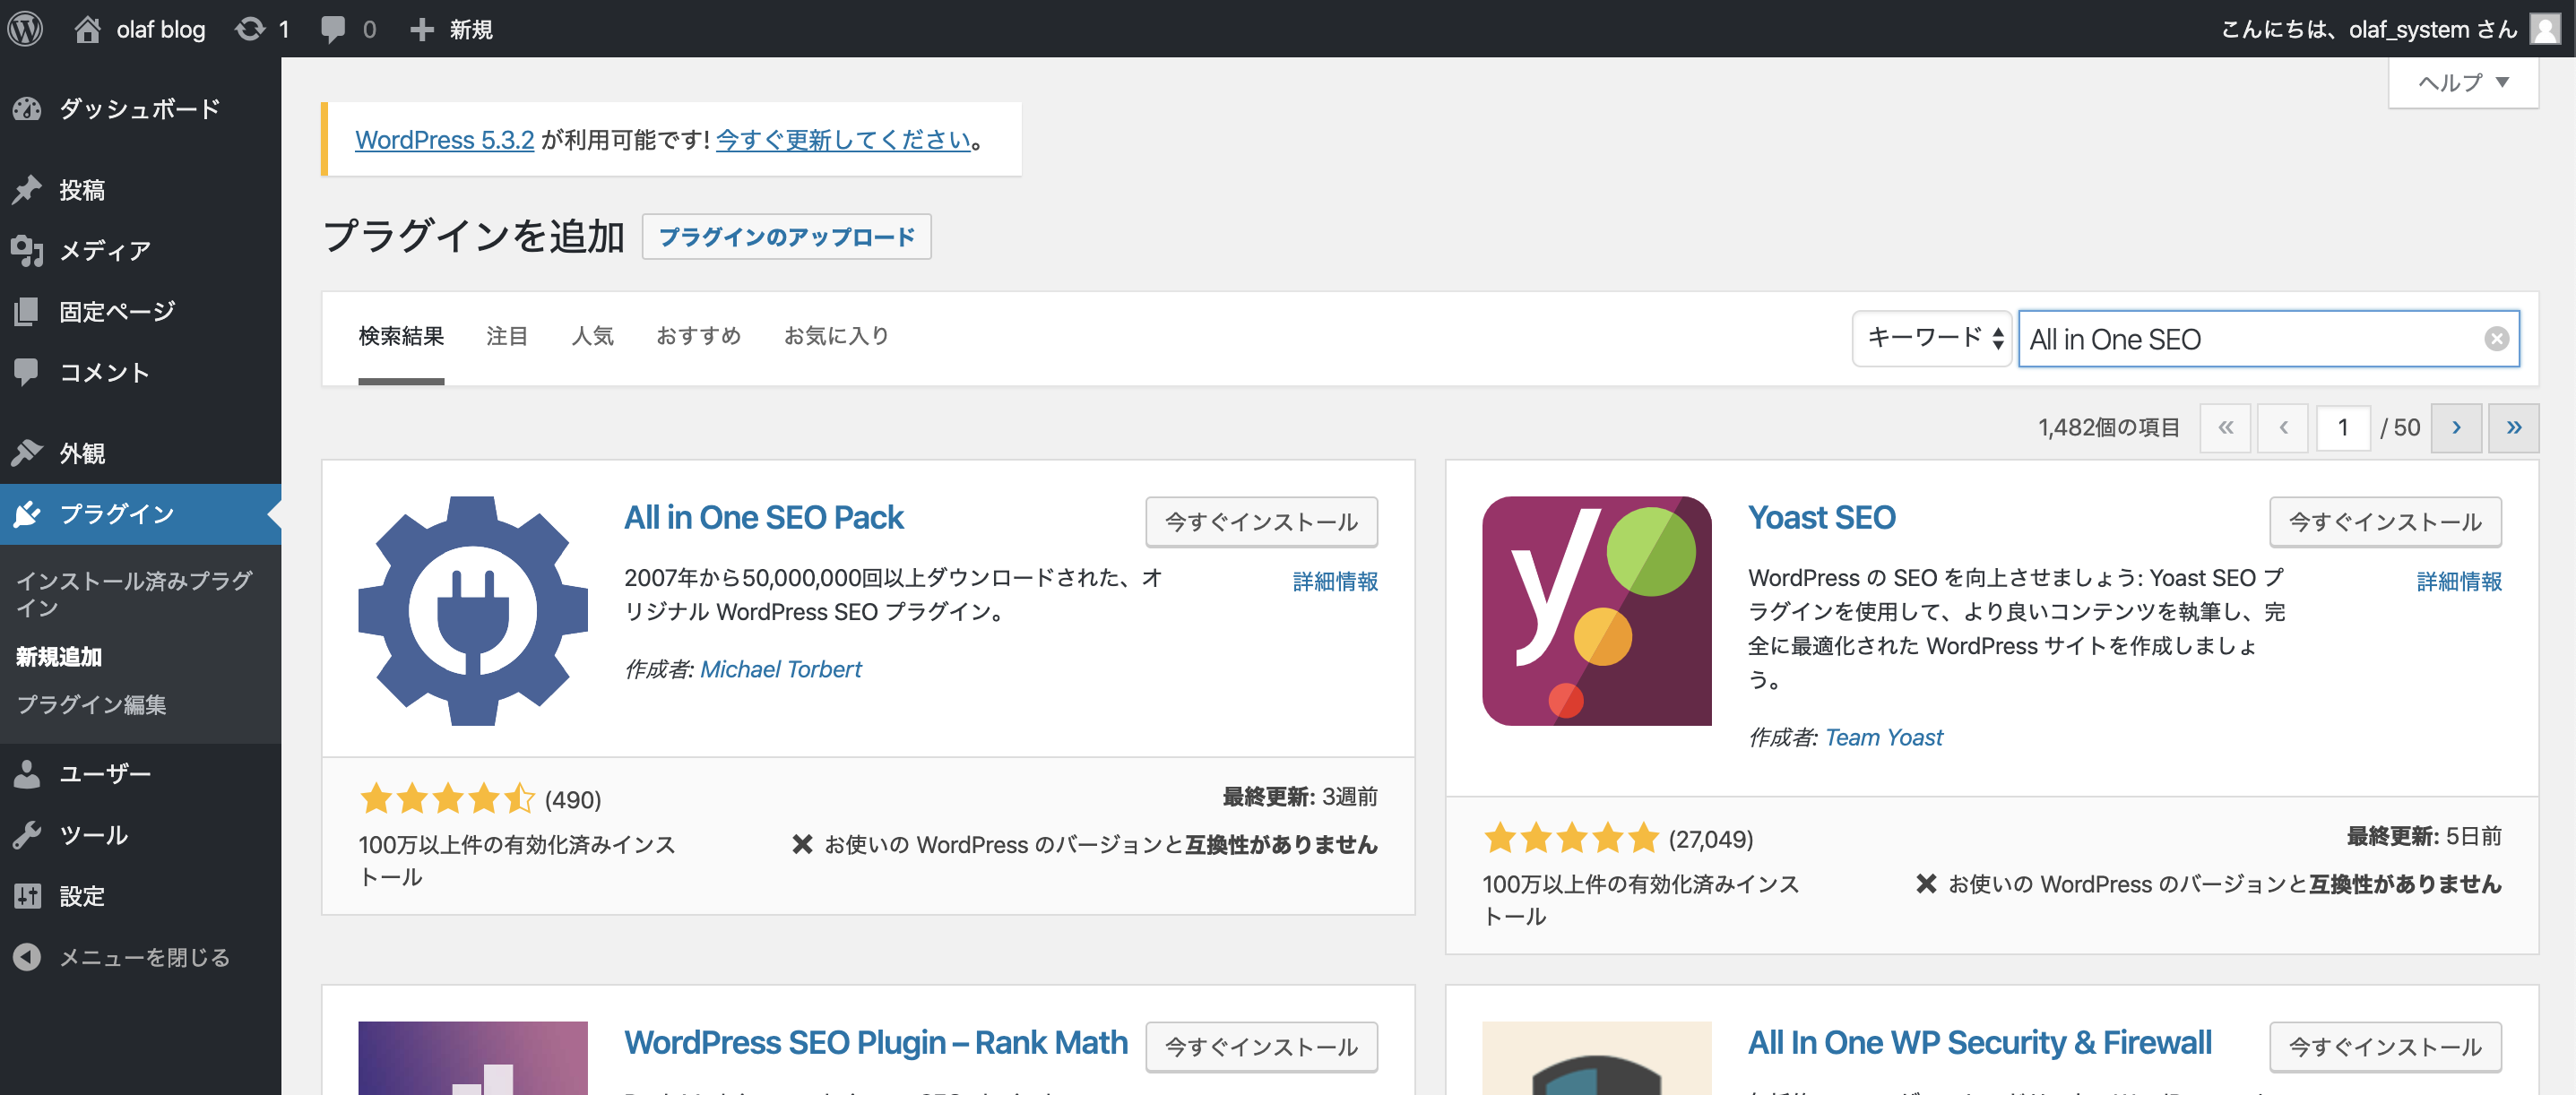Open the 新規 new content menu
Screen dimensions: 2576x1095
click(x=452, y=28)
